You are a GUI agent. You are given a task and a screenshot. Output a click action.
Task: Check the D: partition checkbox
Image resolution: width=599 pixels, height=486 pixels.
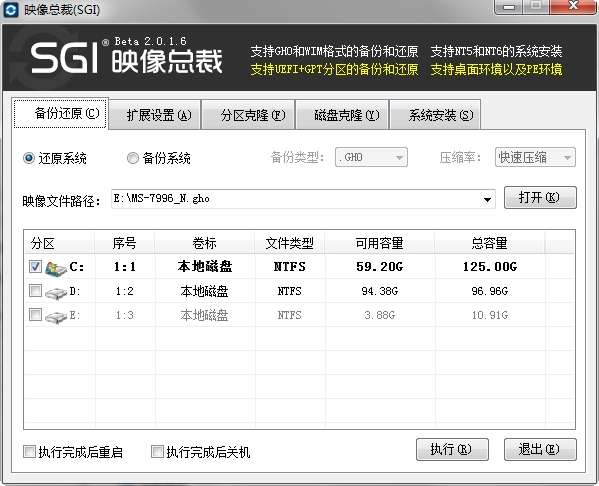pyautogui.click(x=36, y=291)
